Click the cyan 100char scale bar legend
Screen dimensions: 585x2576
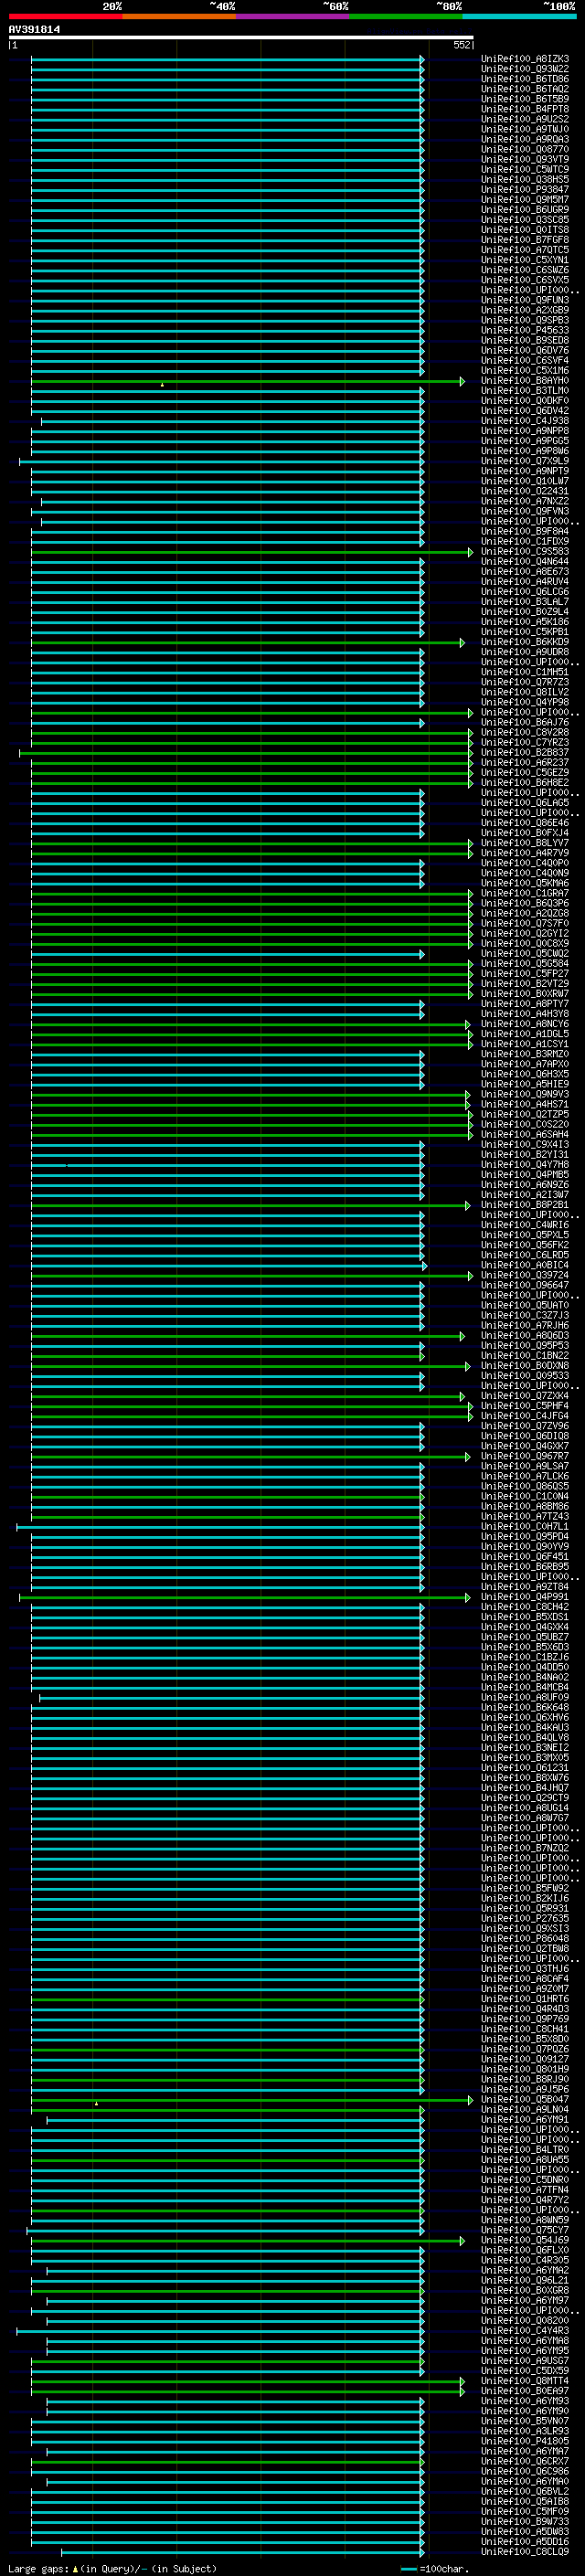click(408, 2568)
